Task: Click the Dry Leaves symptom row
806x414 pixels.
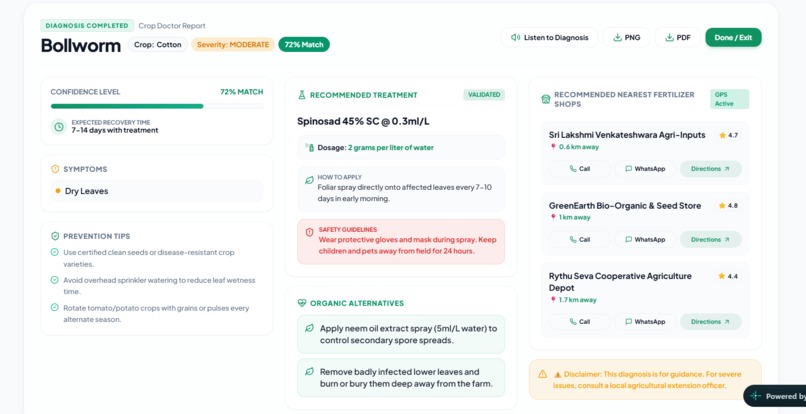Action: [157, 191]
